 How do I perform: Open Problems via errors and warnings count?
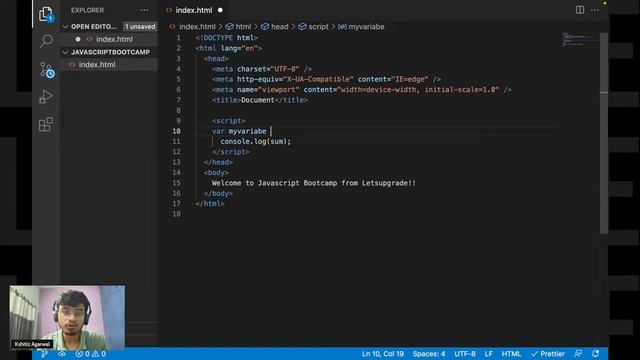(x=91, y=354)
